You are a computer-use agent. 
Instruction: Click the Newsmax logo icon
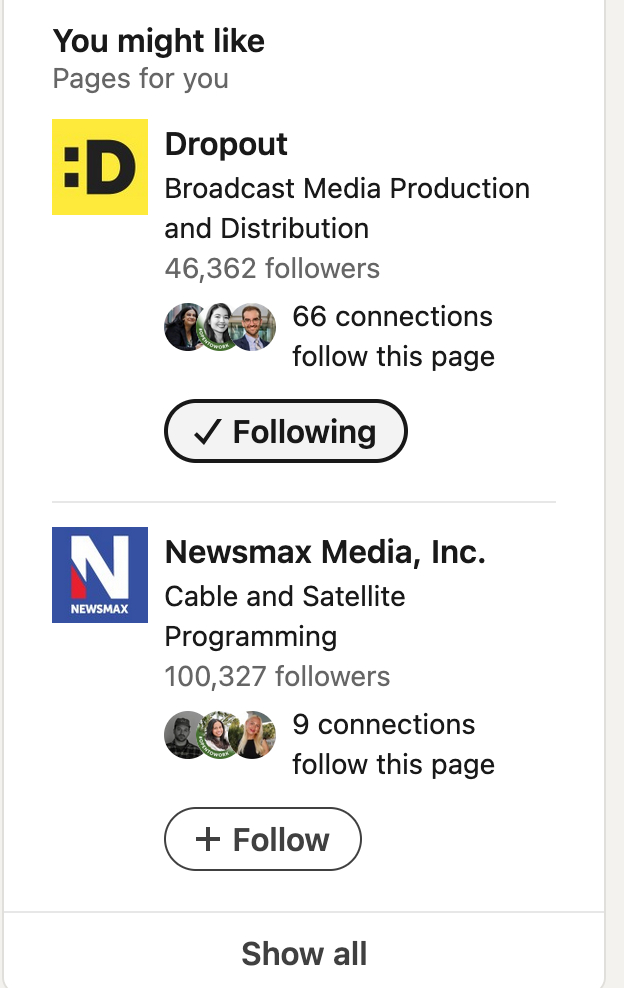(x=100, y=575)
